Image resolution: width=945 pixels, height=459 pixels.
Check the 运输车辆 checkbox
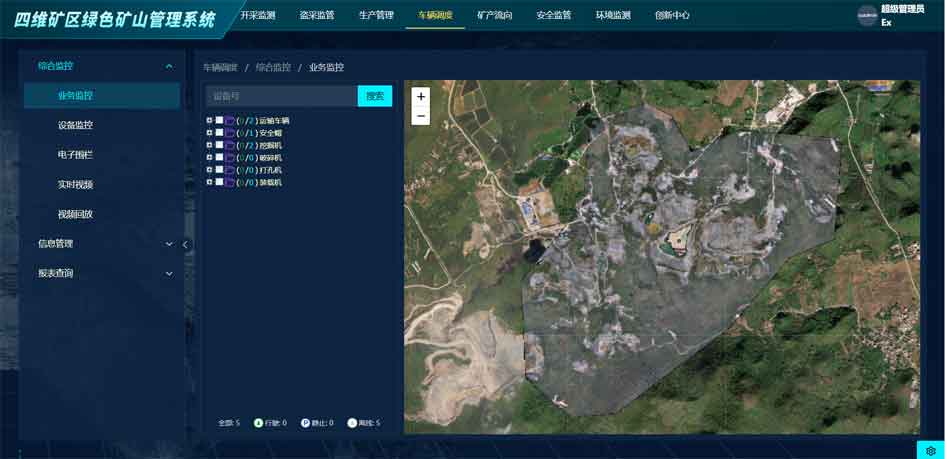220,121
